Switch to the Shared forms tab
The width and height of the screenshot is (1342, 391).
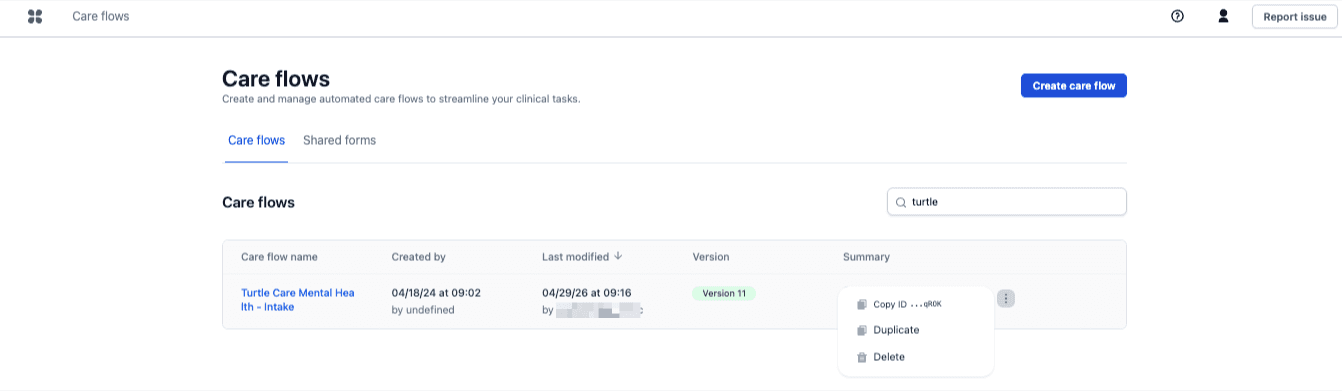tap(339, 140)
